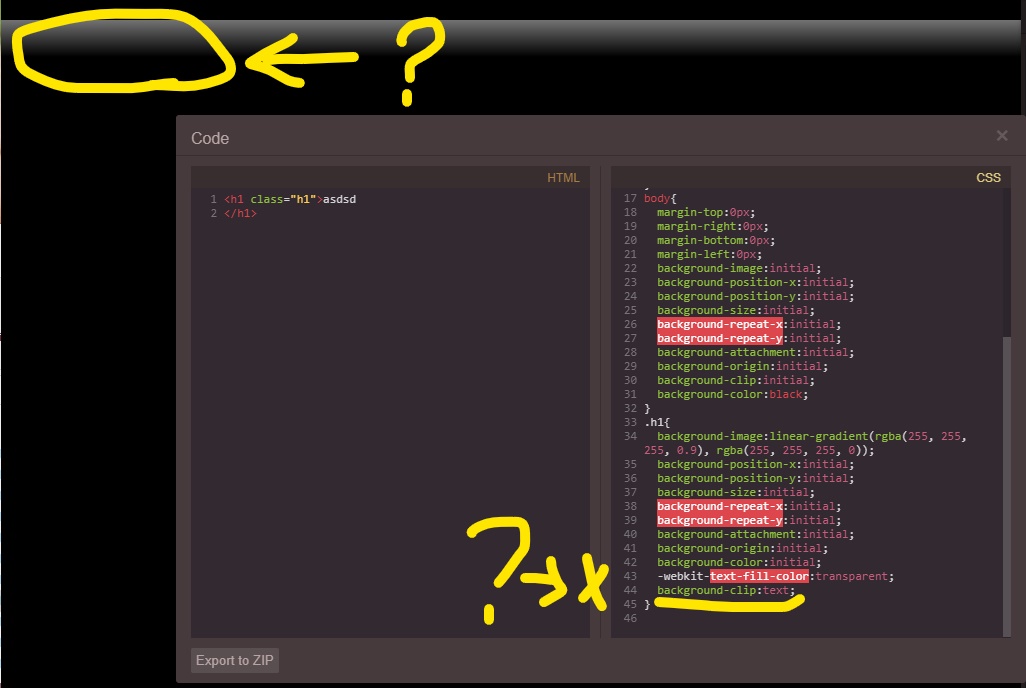Click the Code dialog title
Image resolution: width=1026 pixels, height=688 pixels.
(210, 138)
